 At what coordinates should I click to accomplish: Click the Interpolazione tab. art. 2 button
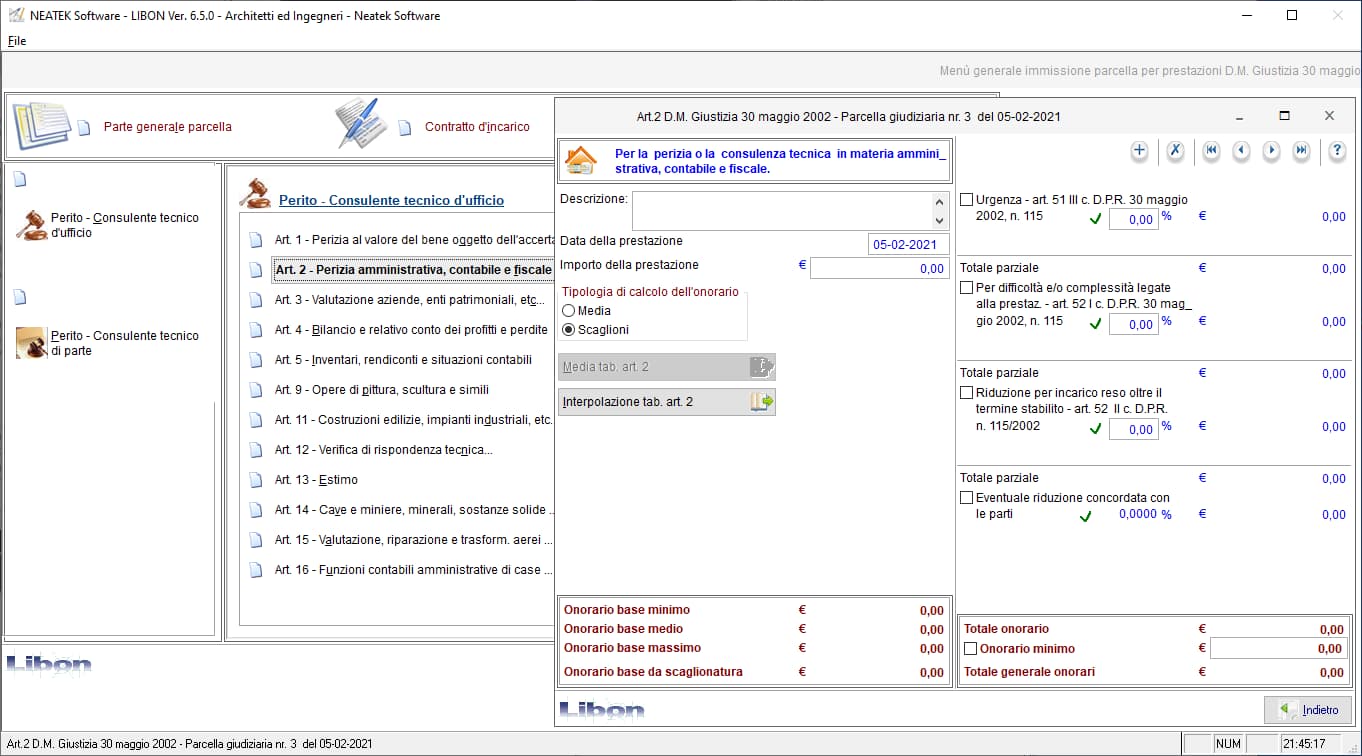tap(667, 402)
